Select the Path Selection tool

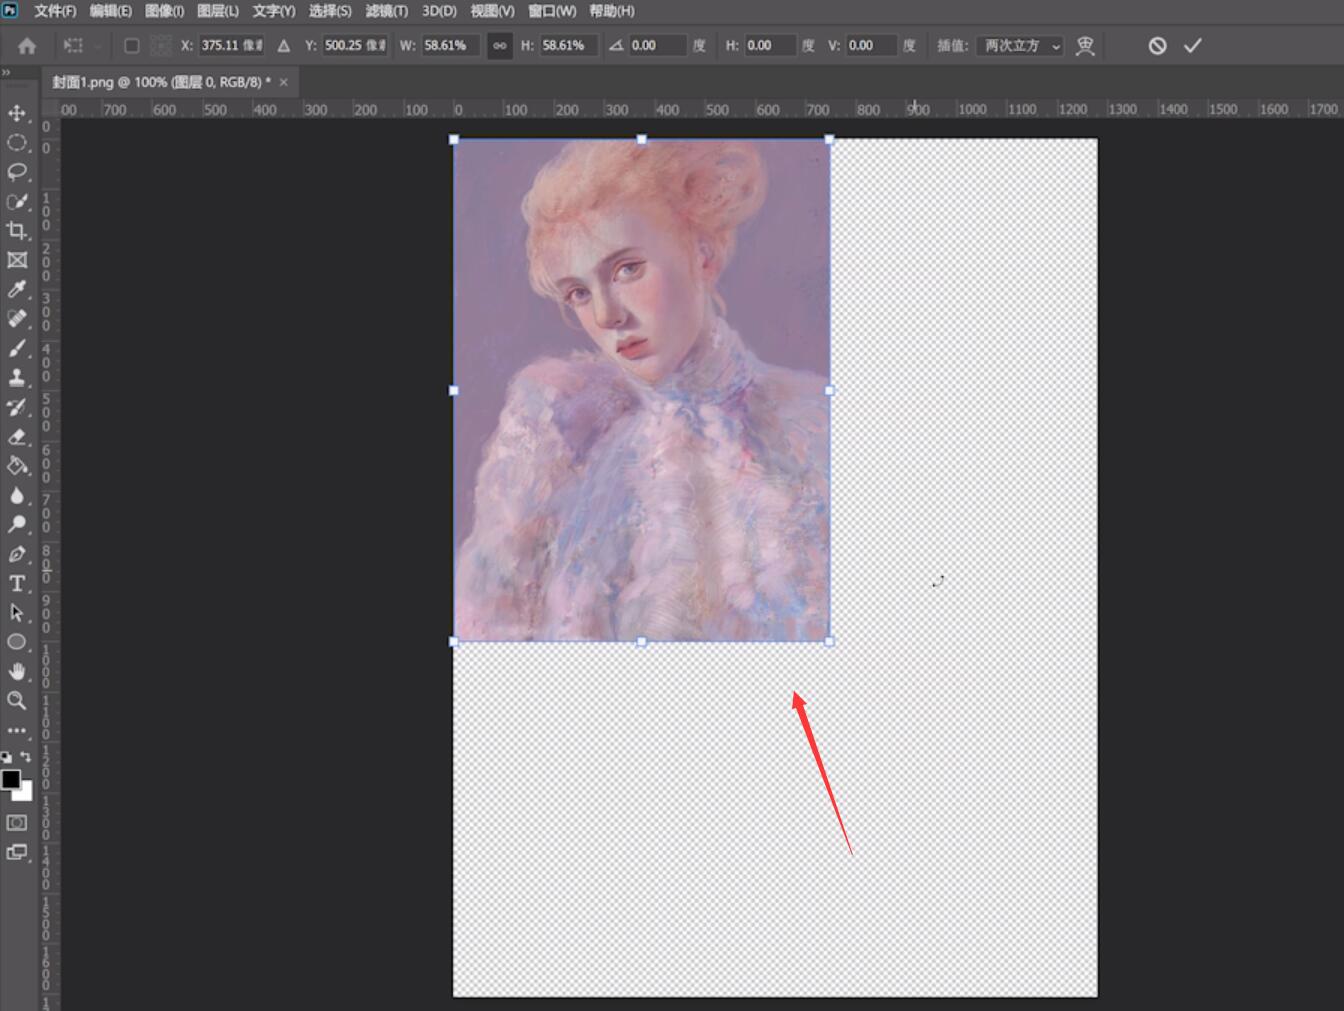(17, 613)
